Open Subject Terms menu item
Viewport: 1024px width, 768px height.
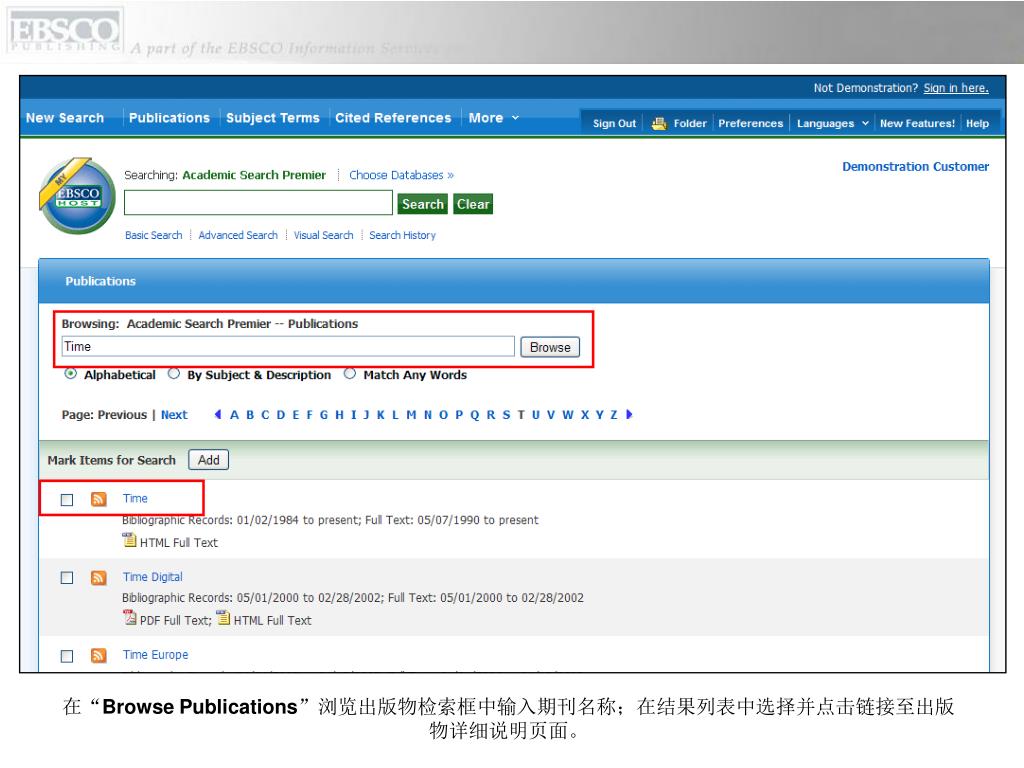click(x=272, y=118)
